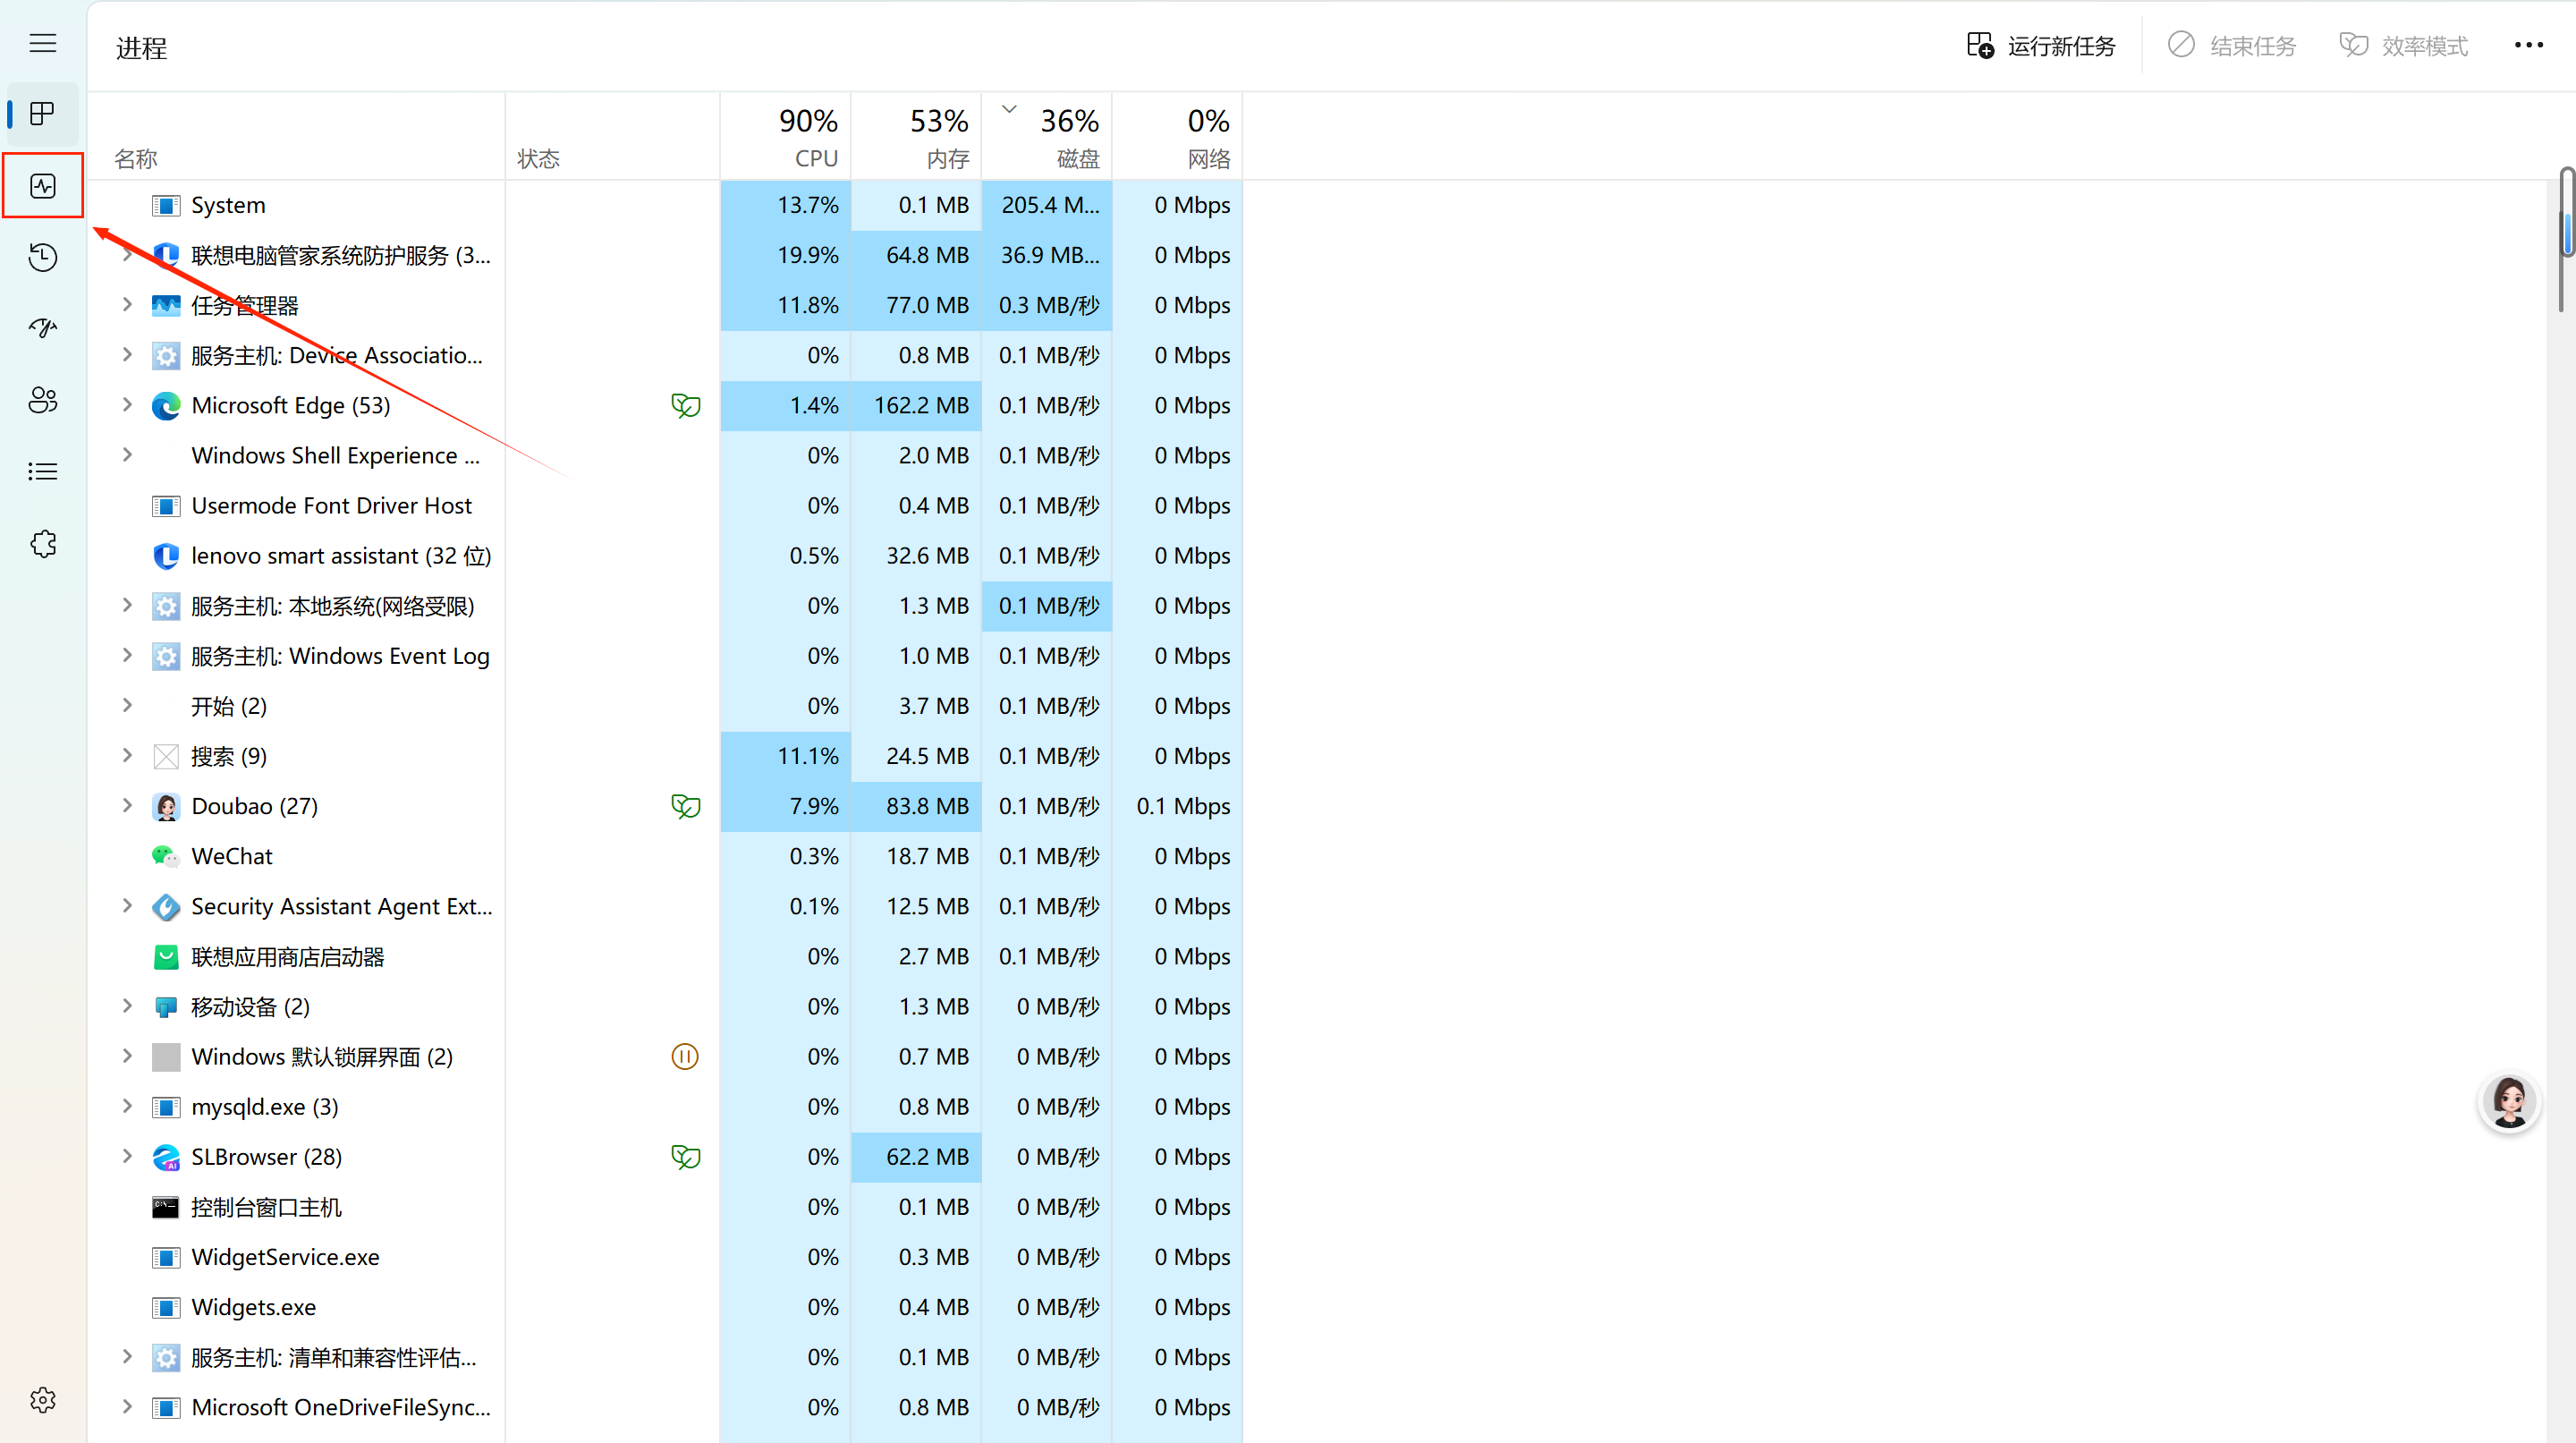Click the Doubao floating avatar assistant

tap(2509, 1102)
